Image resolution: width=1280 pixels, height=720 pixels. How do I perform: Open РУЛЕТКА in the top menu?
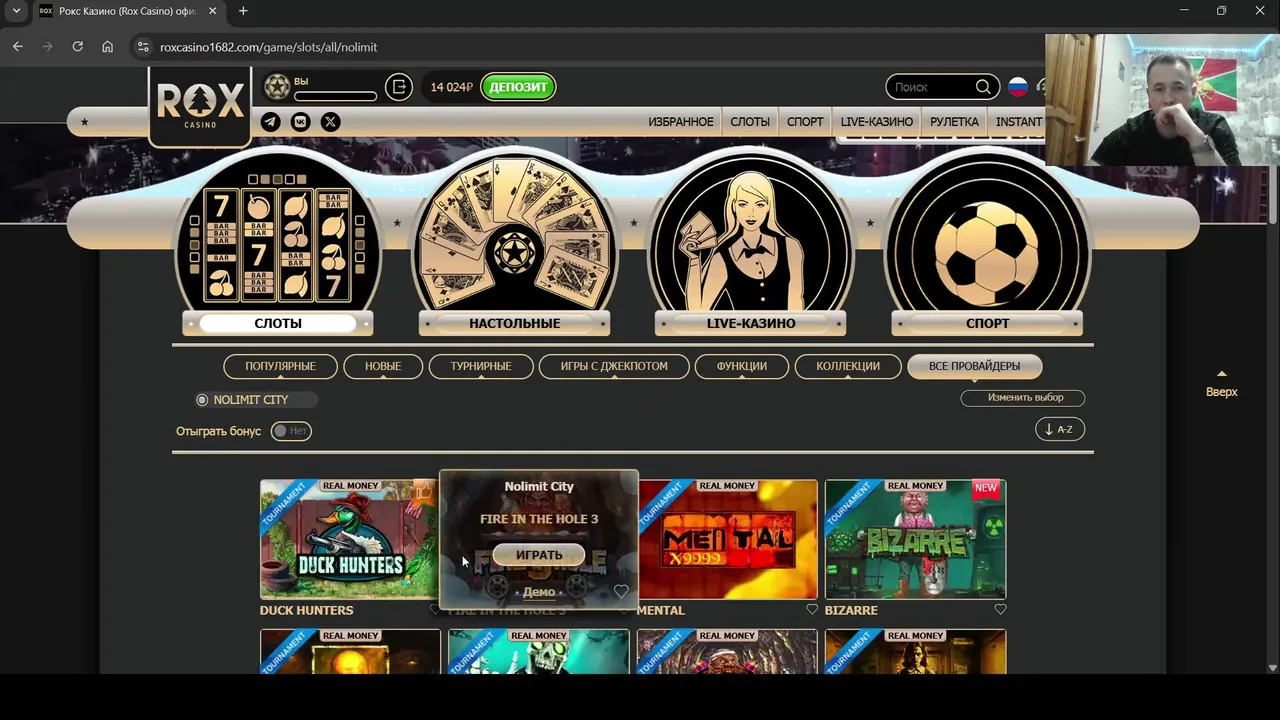(x=954, y=122)
